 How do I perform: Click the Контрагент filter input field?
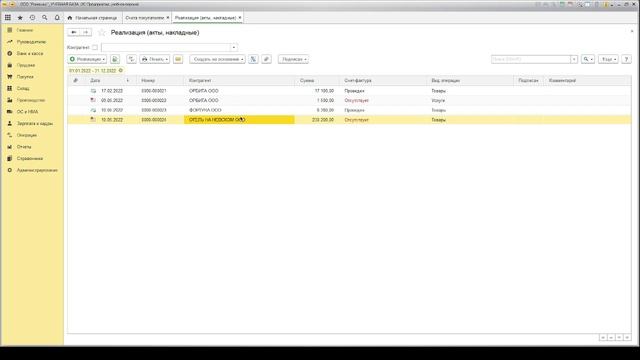pyautogui.click(x=166, y=47)
